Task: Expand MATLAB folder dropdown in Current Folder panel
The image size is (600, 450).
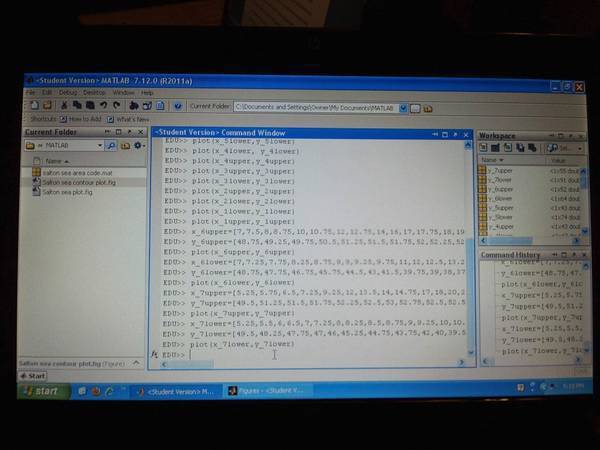Action: pyautogui.click(x=100, y=145)
